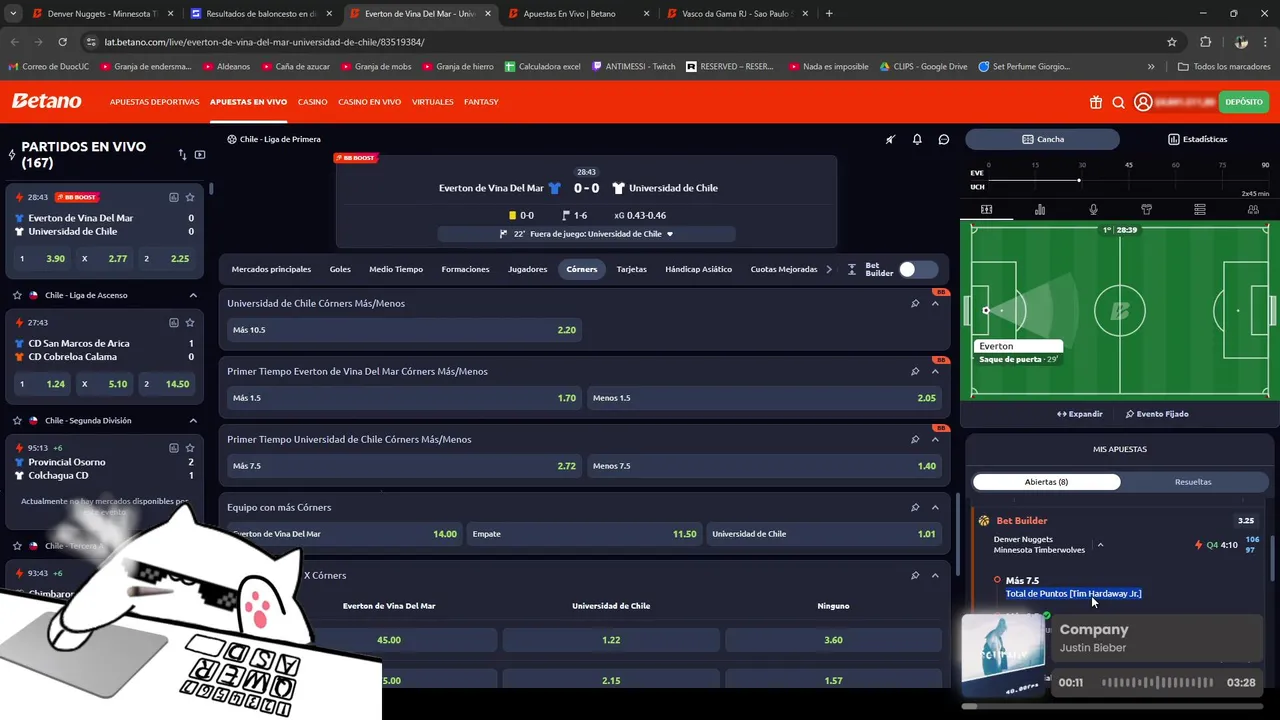Bet on Empate at 11.50

tap(584, 534)
